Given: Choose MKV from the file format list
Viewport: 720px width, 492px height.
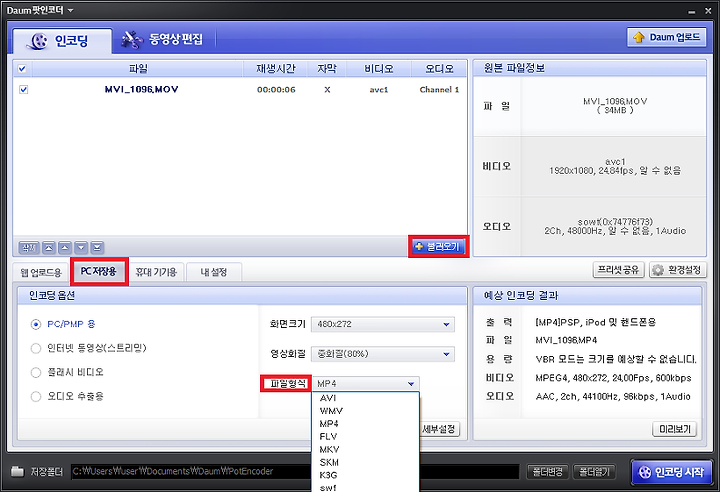Looking at the screenshot, I should tap(366, 449).
